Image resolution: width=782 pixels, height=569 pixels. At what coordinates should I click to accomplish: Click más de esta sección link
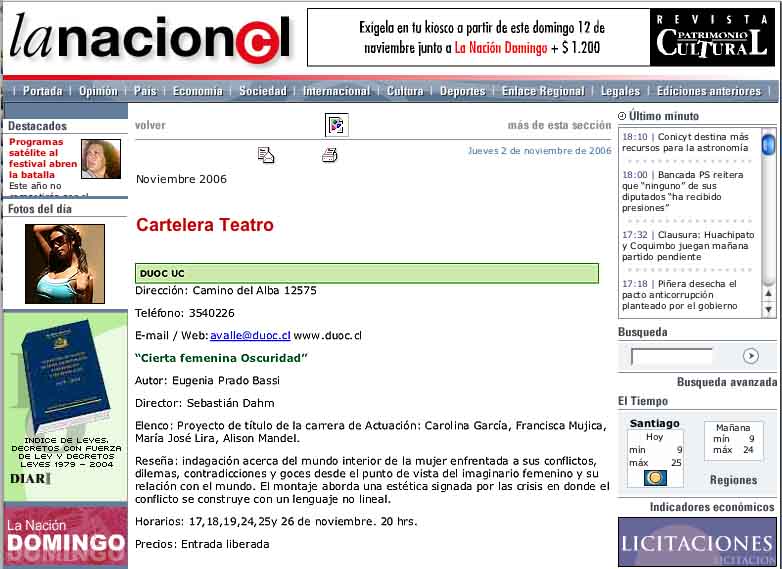559,125
